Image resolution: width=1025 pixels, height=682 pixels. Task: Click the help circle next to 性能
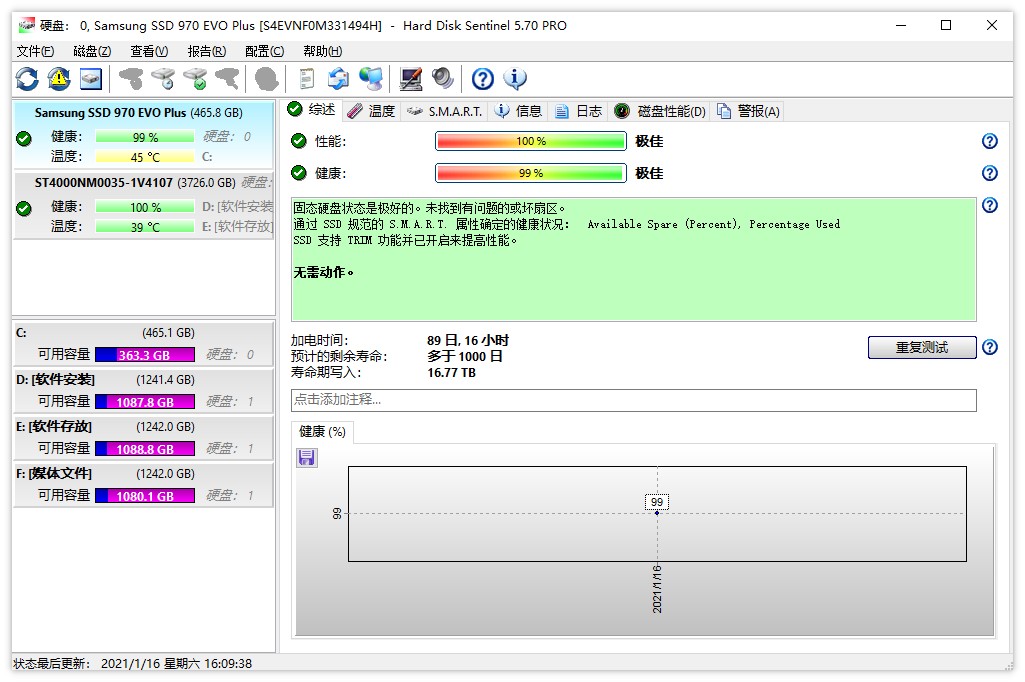[989, 141]
